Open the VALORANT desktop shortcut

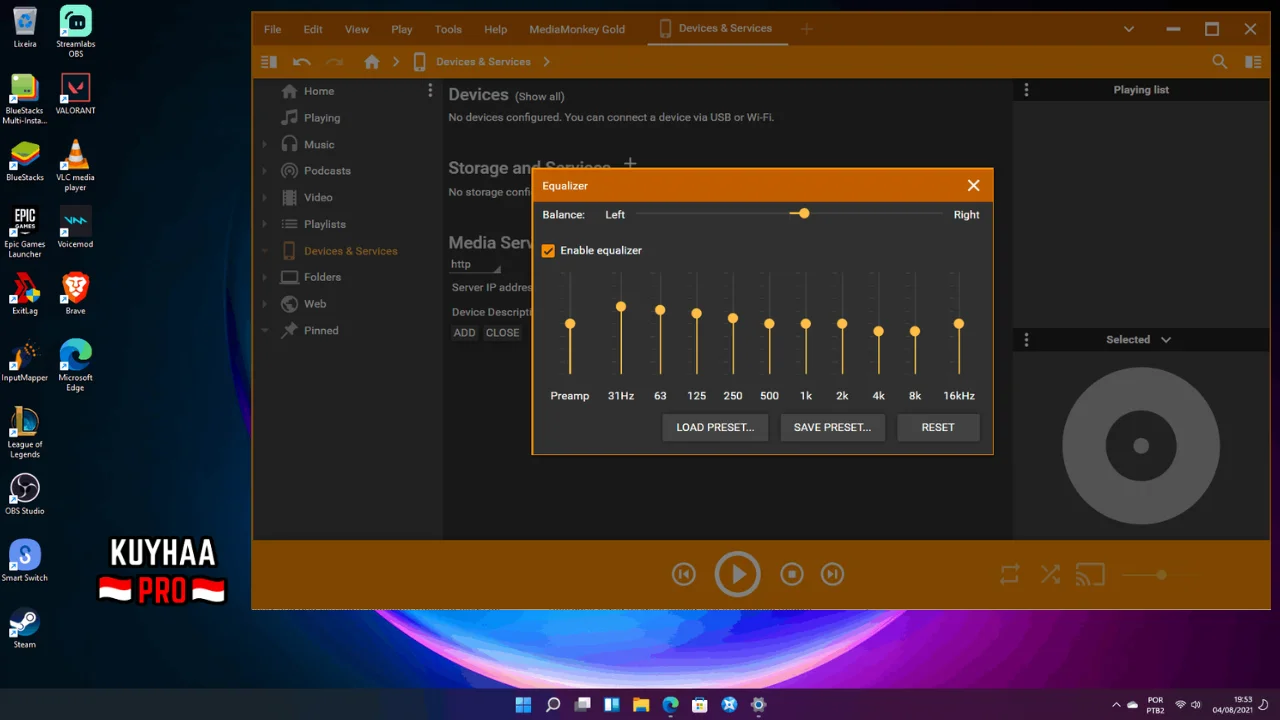(x=75, y=94)
